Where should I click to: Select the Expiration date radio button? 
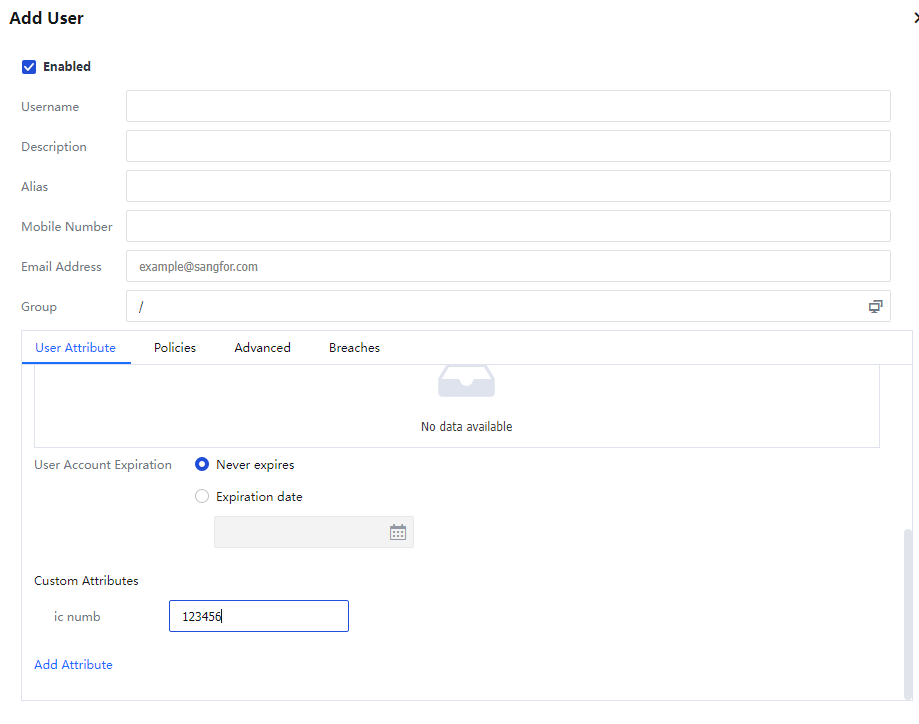(x=202, y=497)
